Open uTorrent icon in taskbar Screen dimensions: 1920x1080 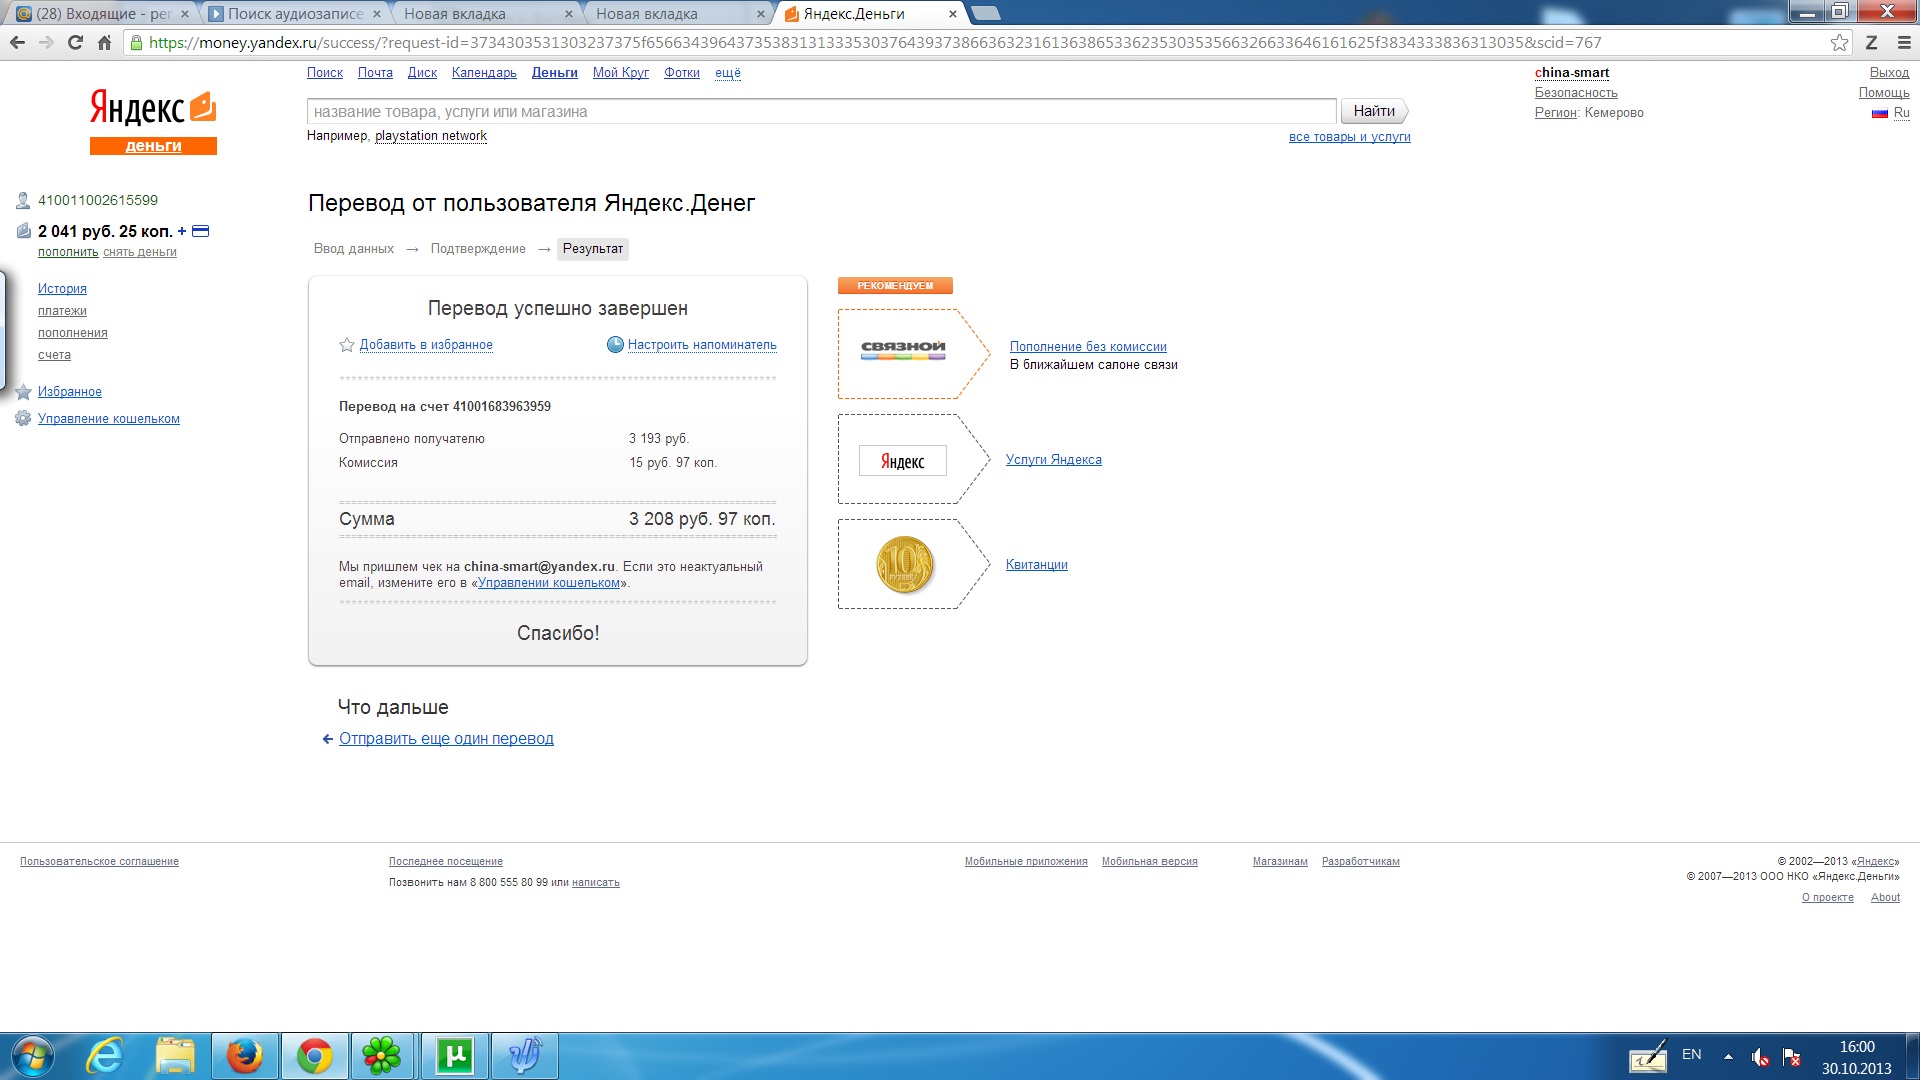point(455,1056)
